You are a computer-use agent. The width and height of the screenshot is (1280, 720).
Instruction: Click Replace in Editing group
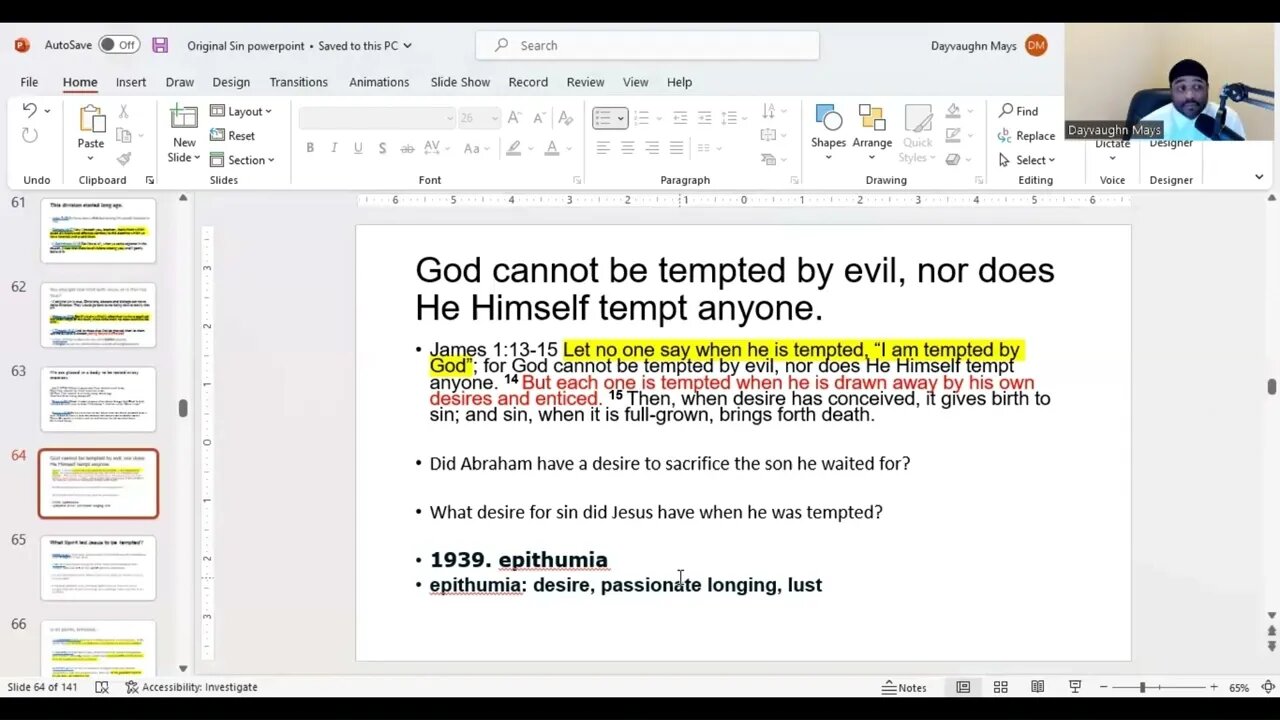click(1026, 135)
